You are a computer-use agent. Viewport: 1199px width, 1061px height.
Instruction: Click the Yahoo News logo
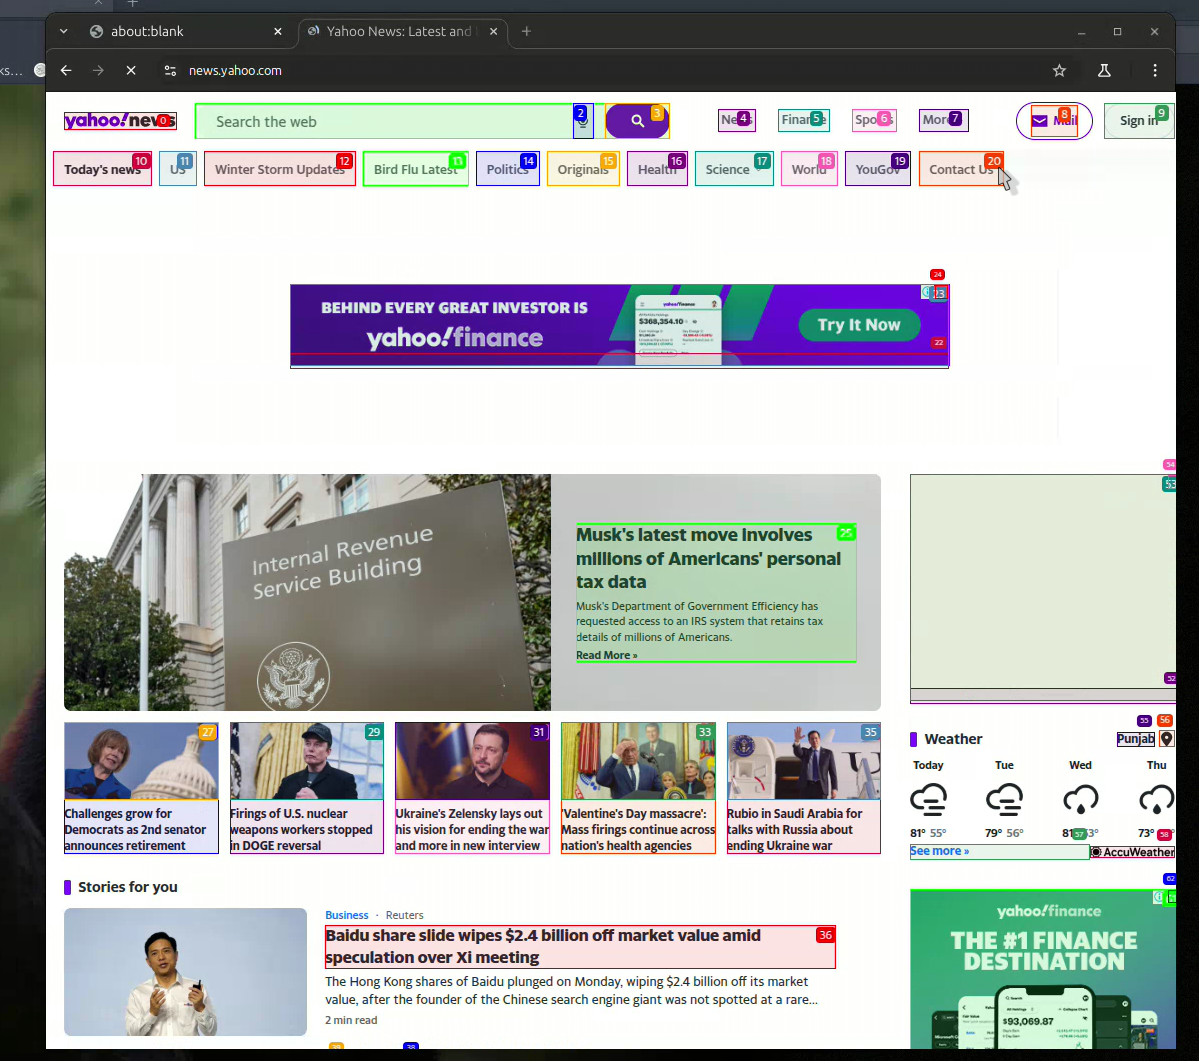click(120, 121)
